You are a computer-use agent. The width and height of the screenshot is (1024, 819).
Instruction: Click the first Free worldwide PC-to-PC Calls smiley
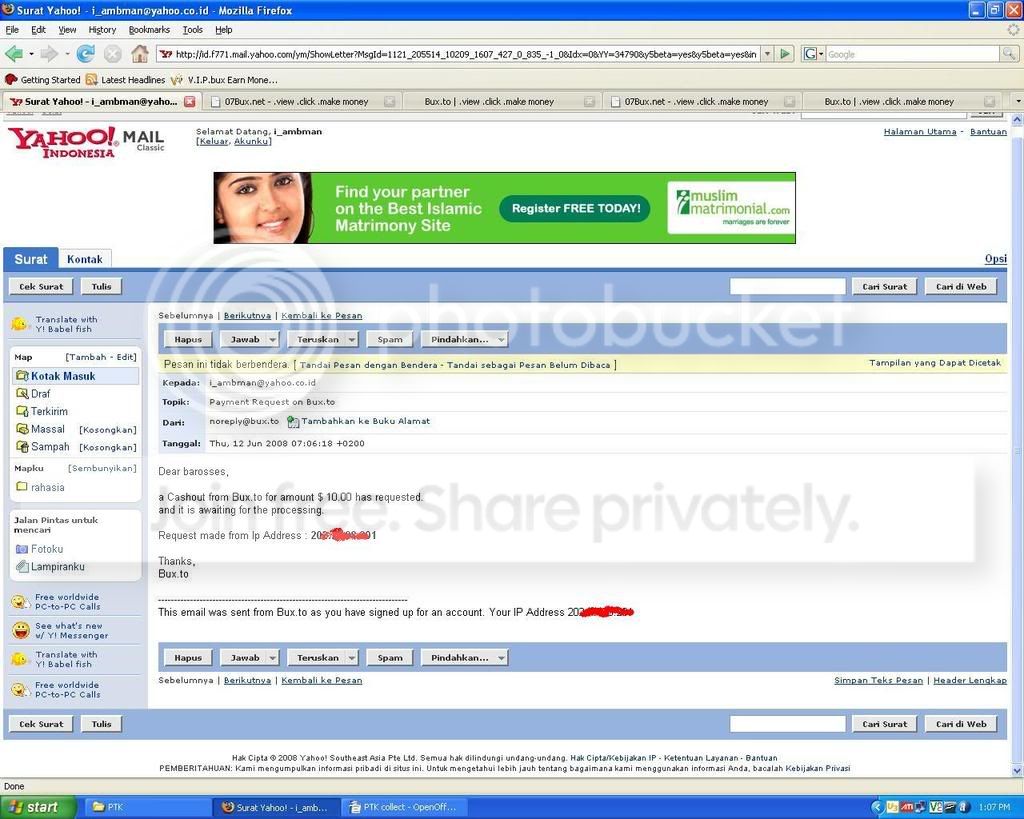(20, 602)
